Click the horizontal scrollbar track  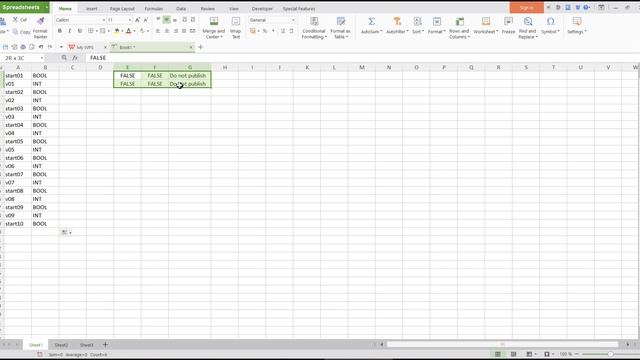[502, 344]
